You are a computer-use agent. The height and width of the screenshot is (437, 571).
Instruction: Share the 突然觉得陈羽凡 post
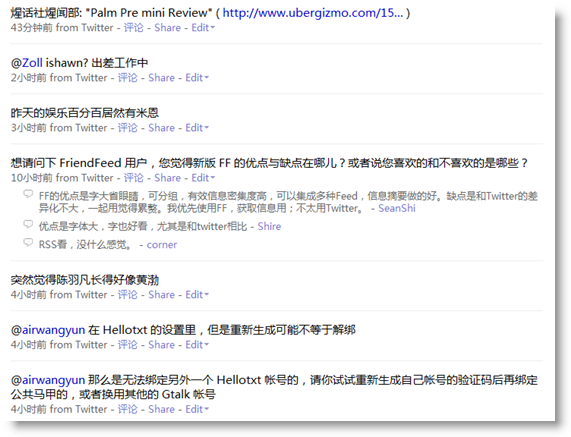(x=161, y=295)
